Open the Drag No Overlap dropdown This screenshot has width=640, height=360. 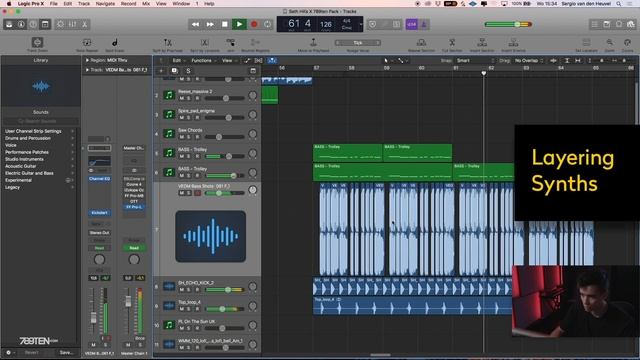click(529, 61)
